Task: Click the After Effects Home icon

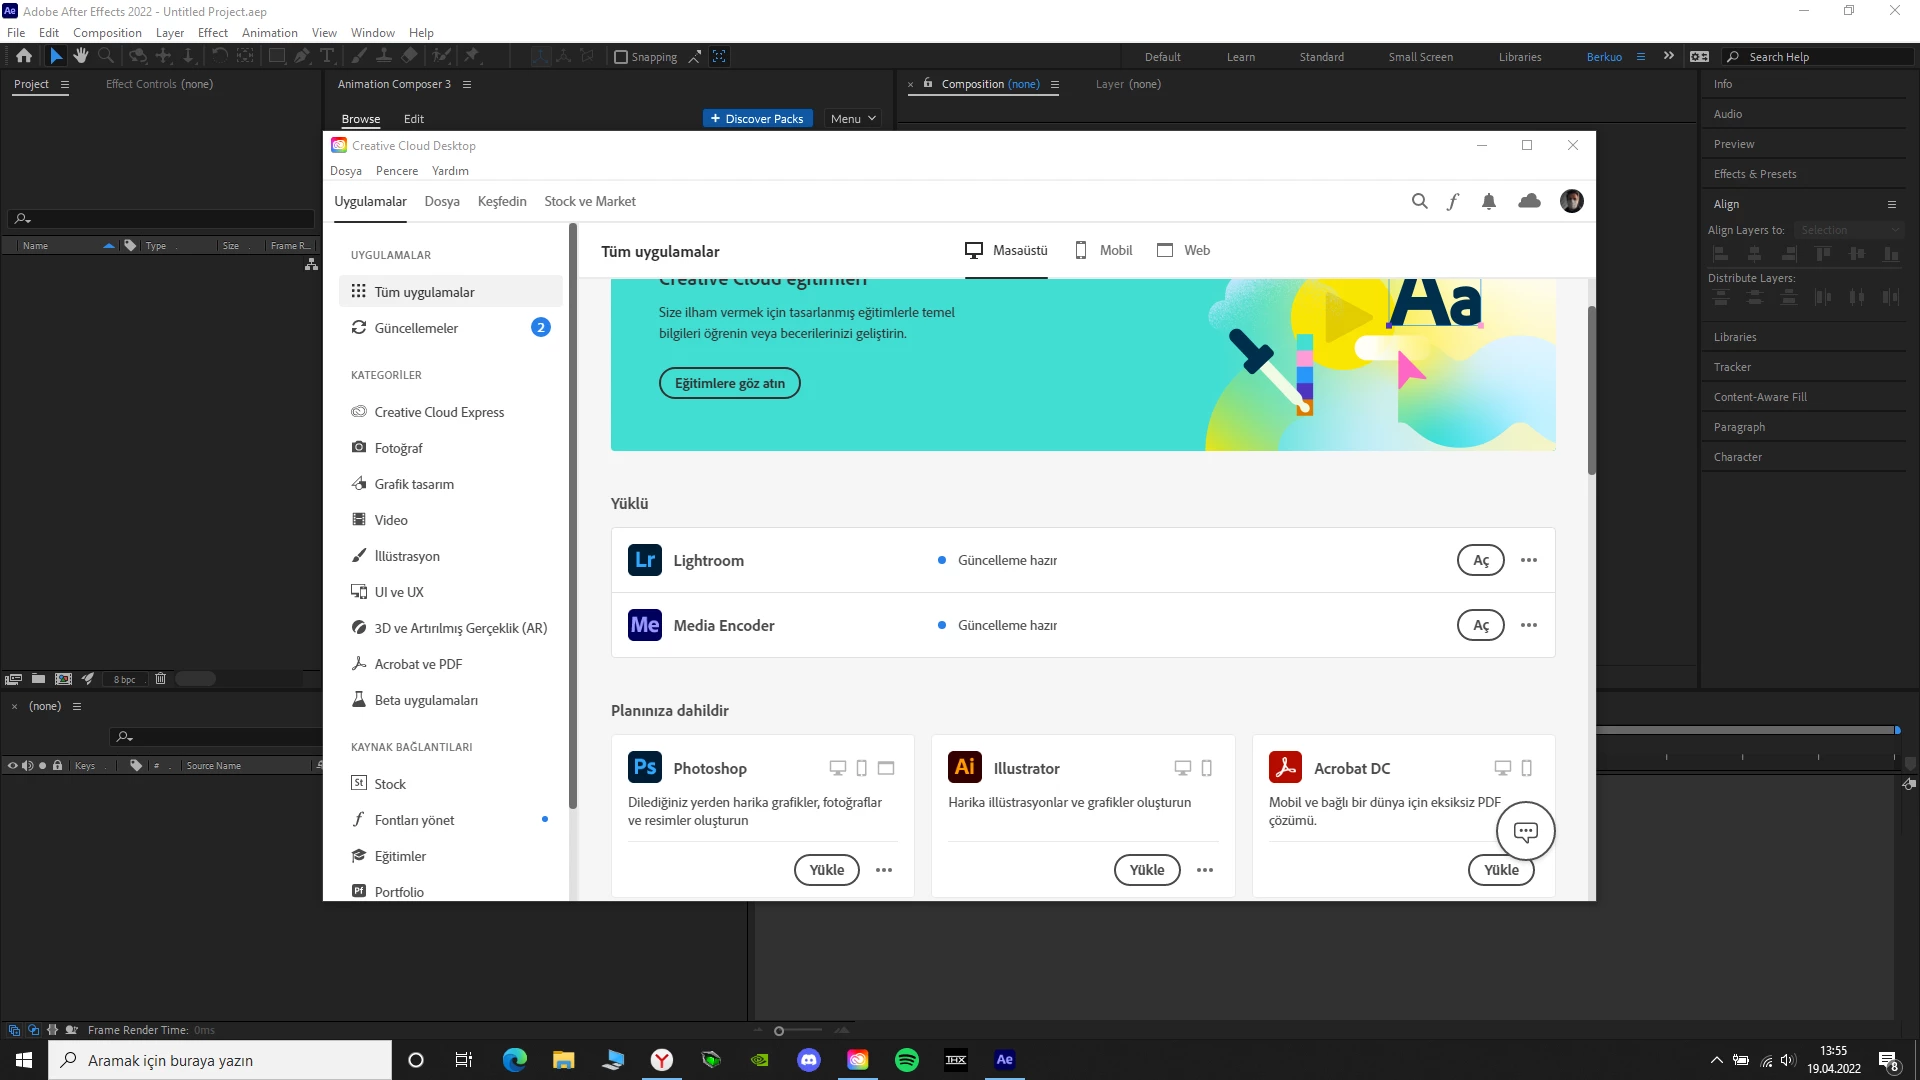Action: tap(24, 56)
